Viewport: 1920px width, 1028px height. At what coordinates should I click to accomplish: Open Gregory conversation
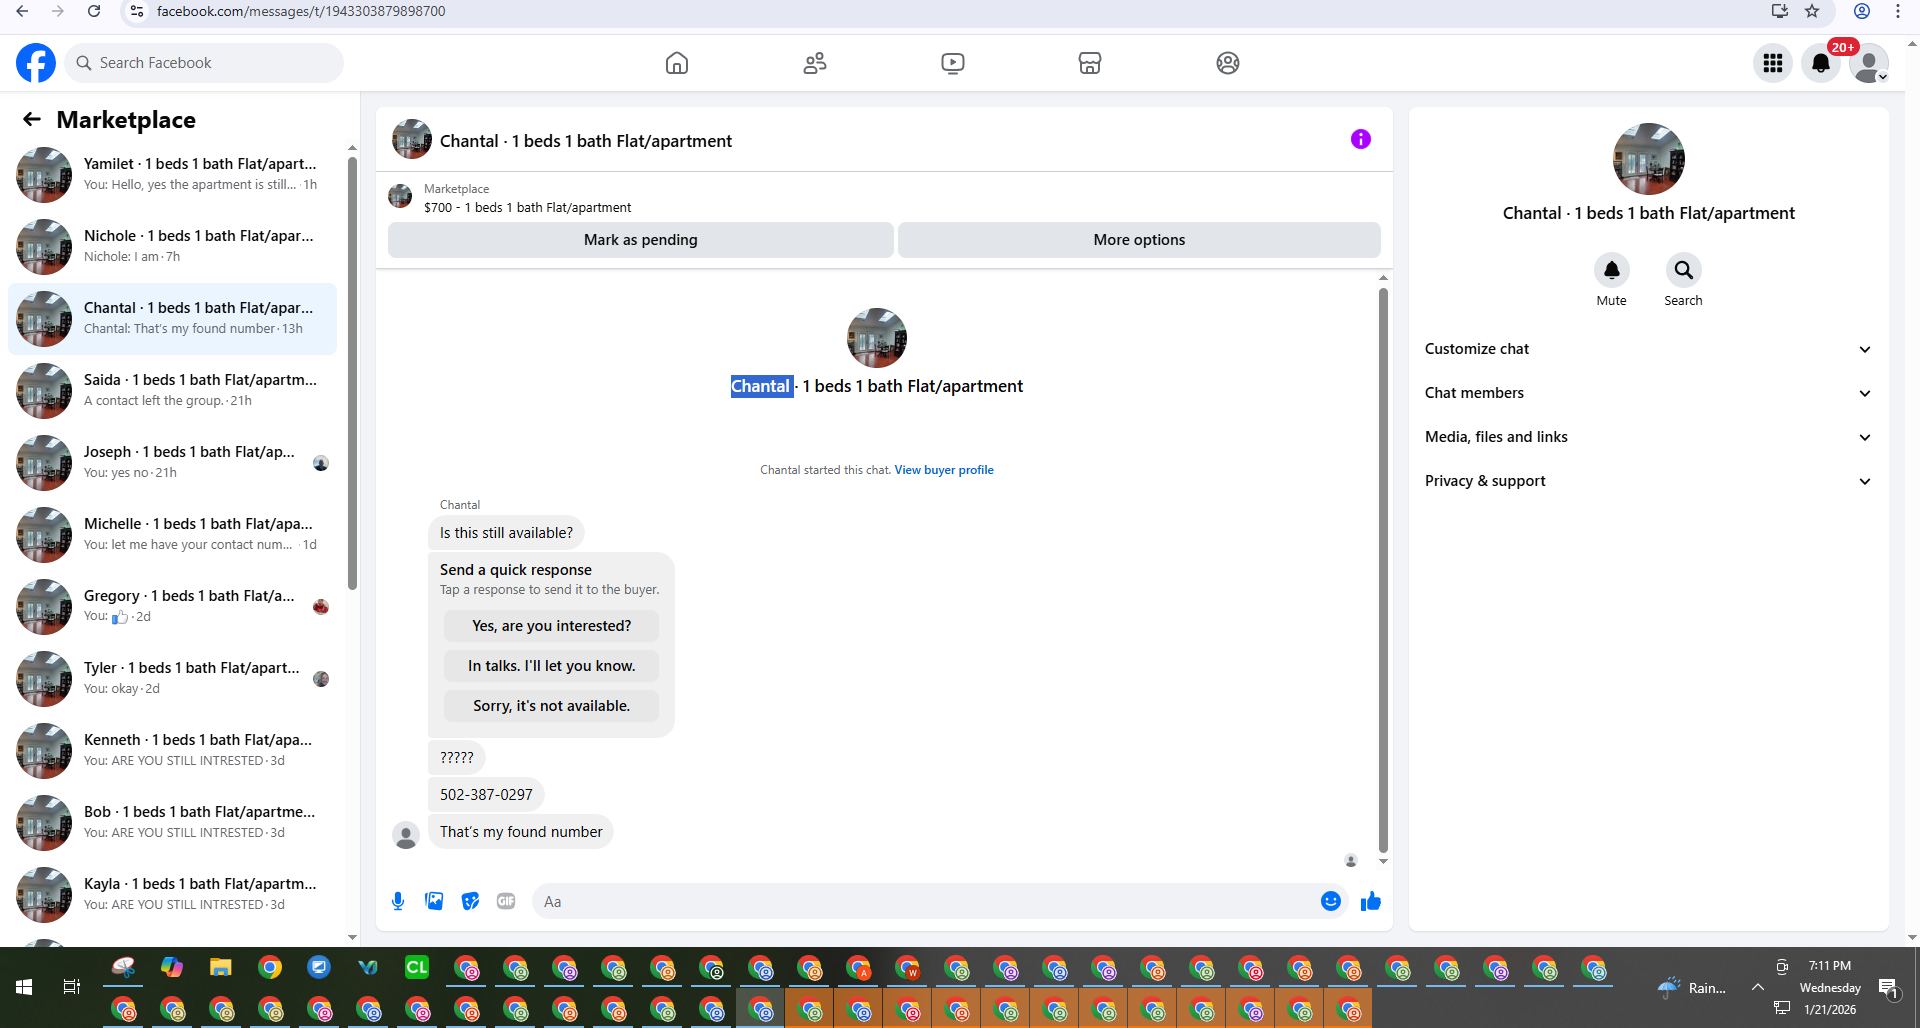click(x=173, y=607)
